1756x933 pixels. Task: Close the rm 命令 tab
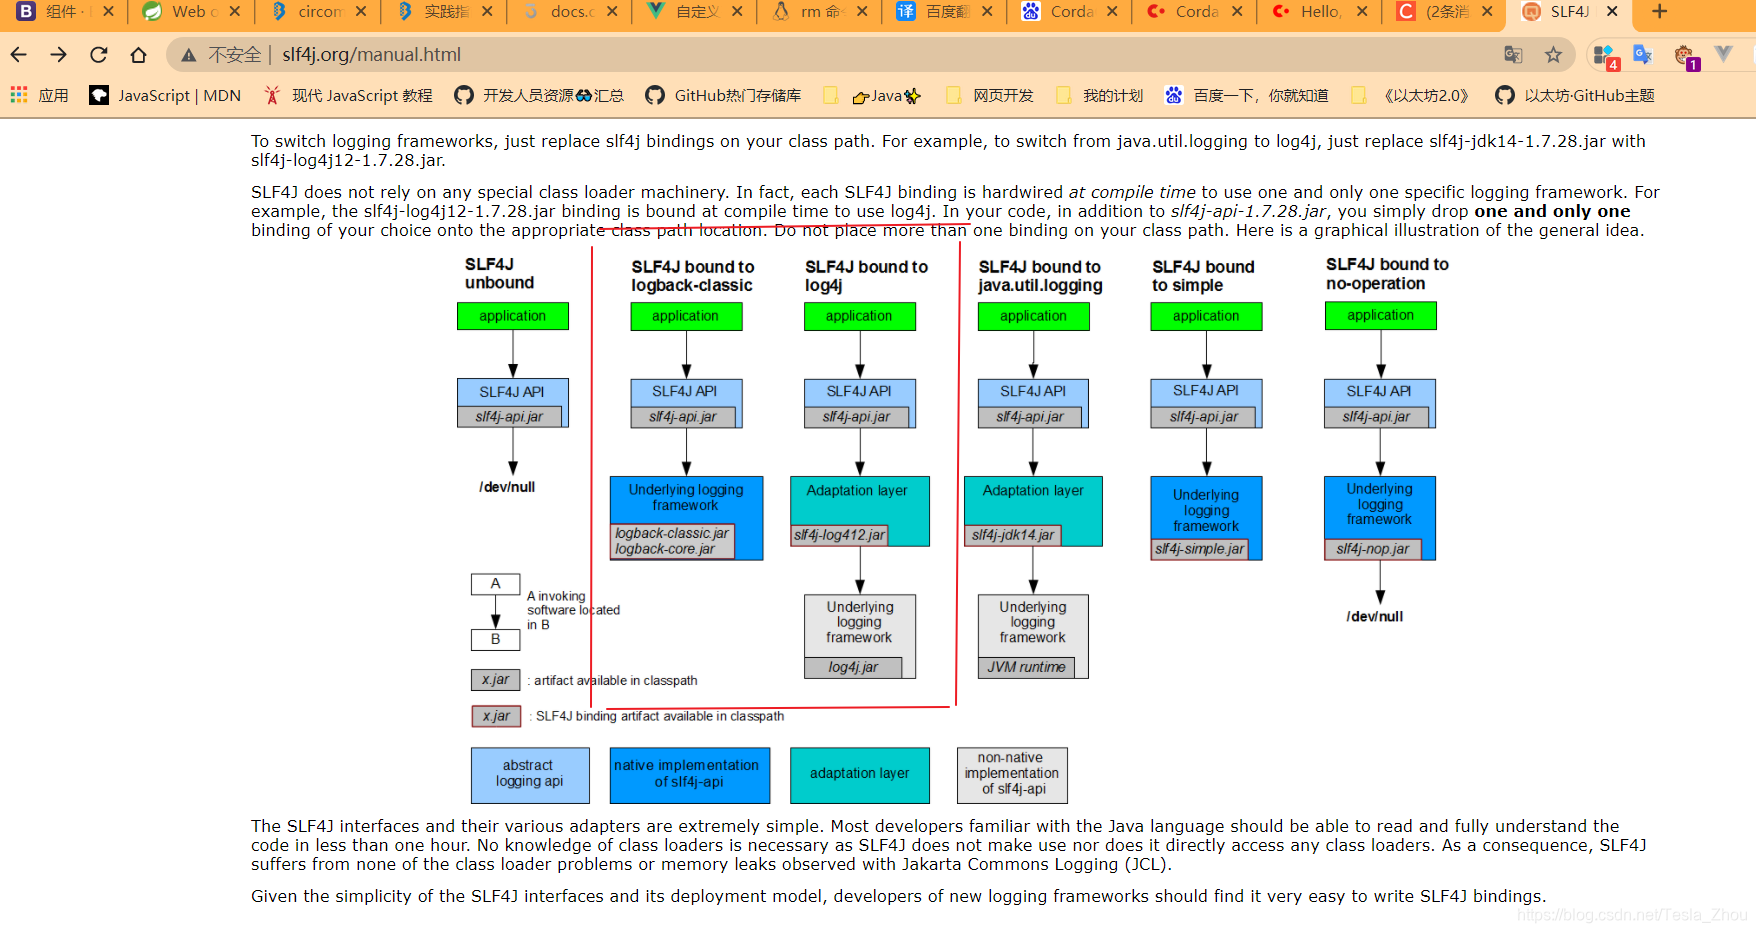point(862,12)
